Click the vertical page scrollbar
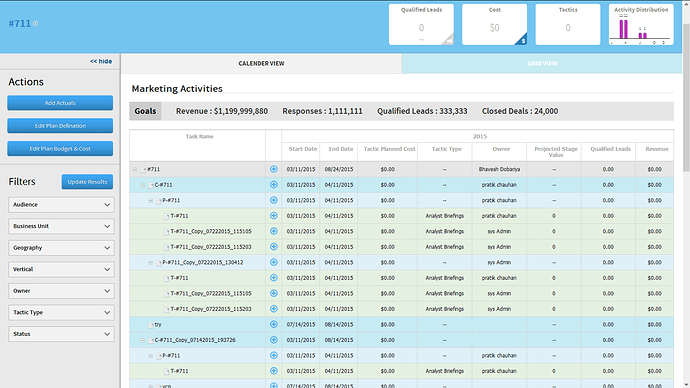690x388 pixels. (x=686, y=97)
